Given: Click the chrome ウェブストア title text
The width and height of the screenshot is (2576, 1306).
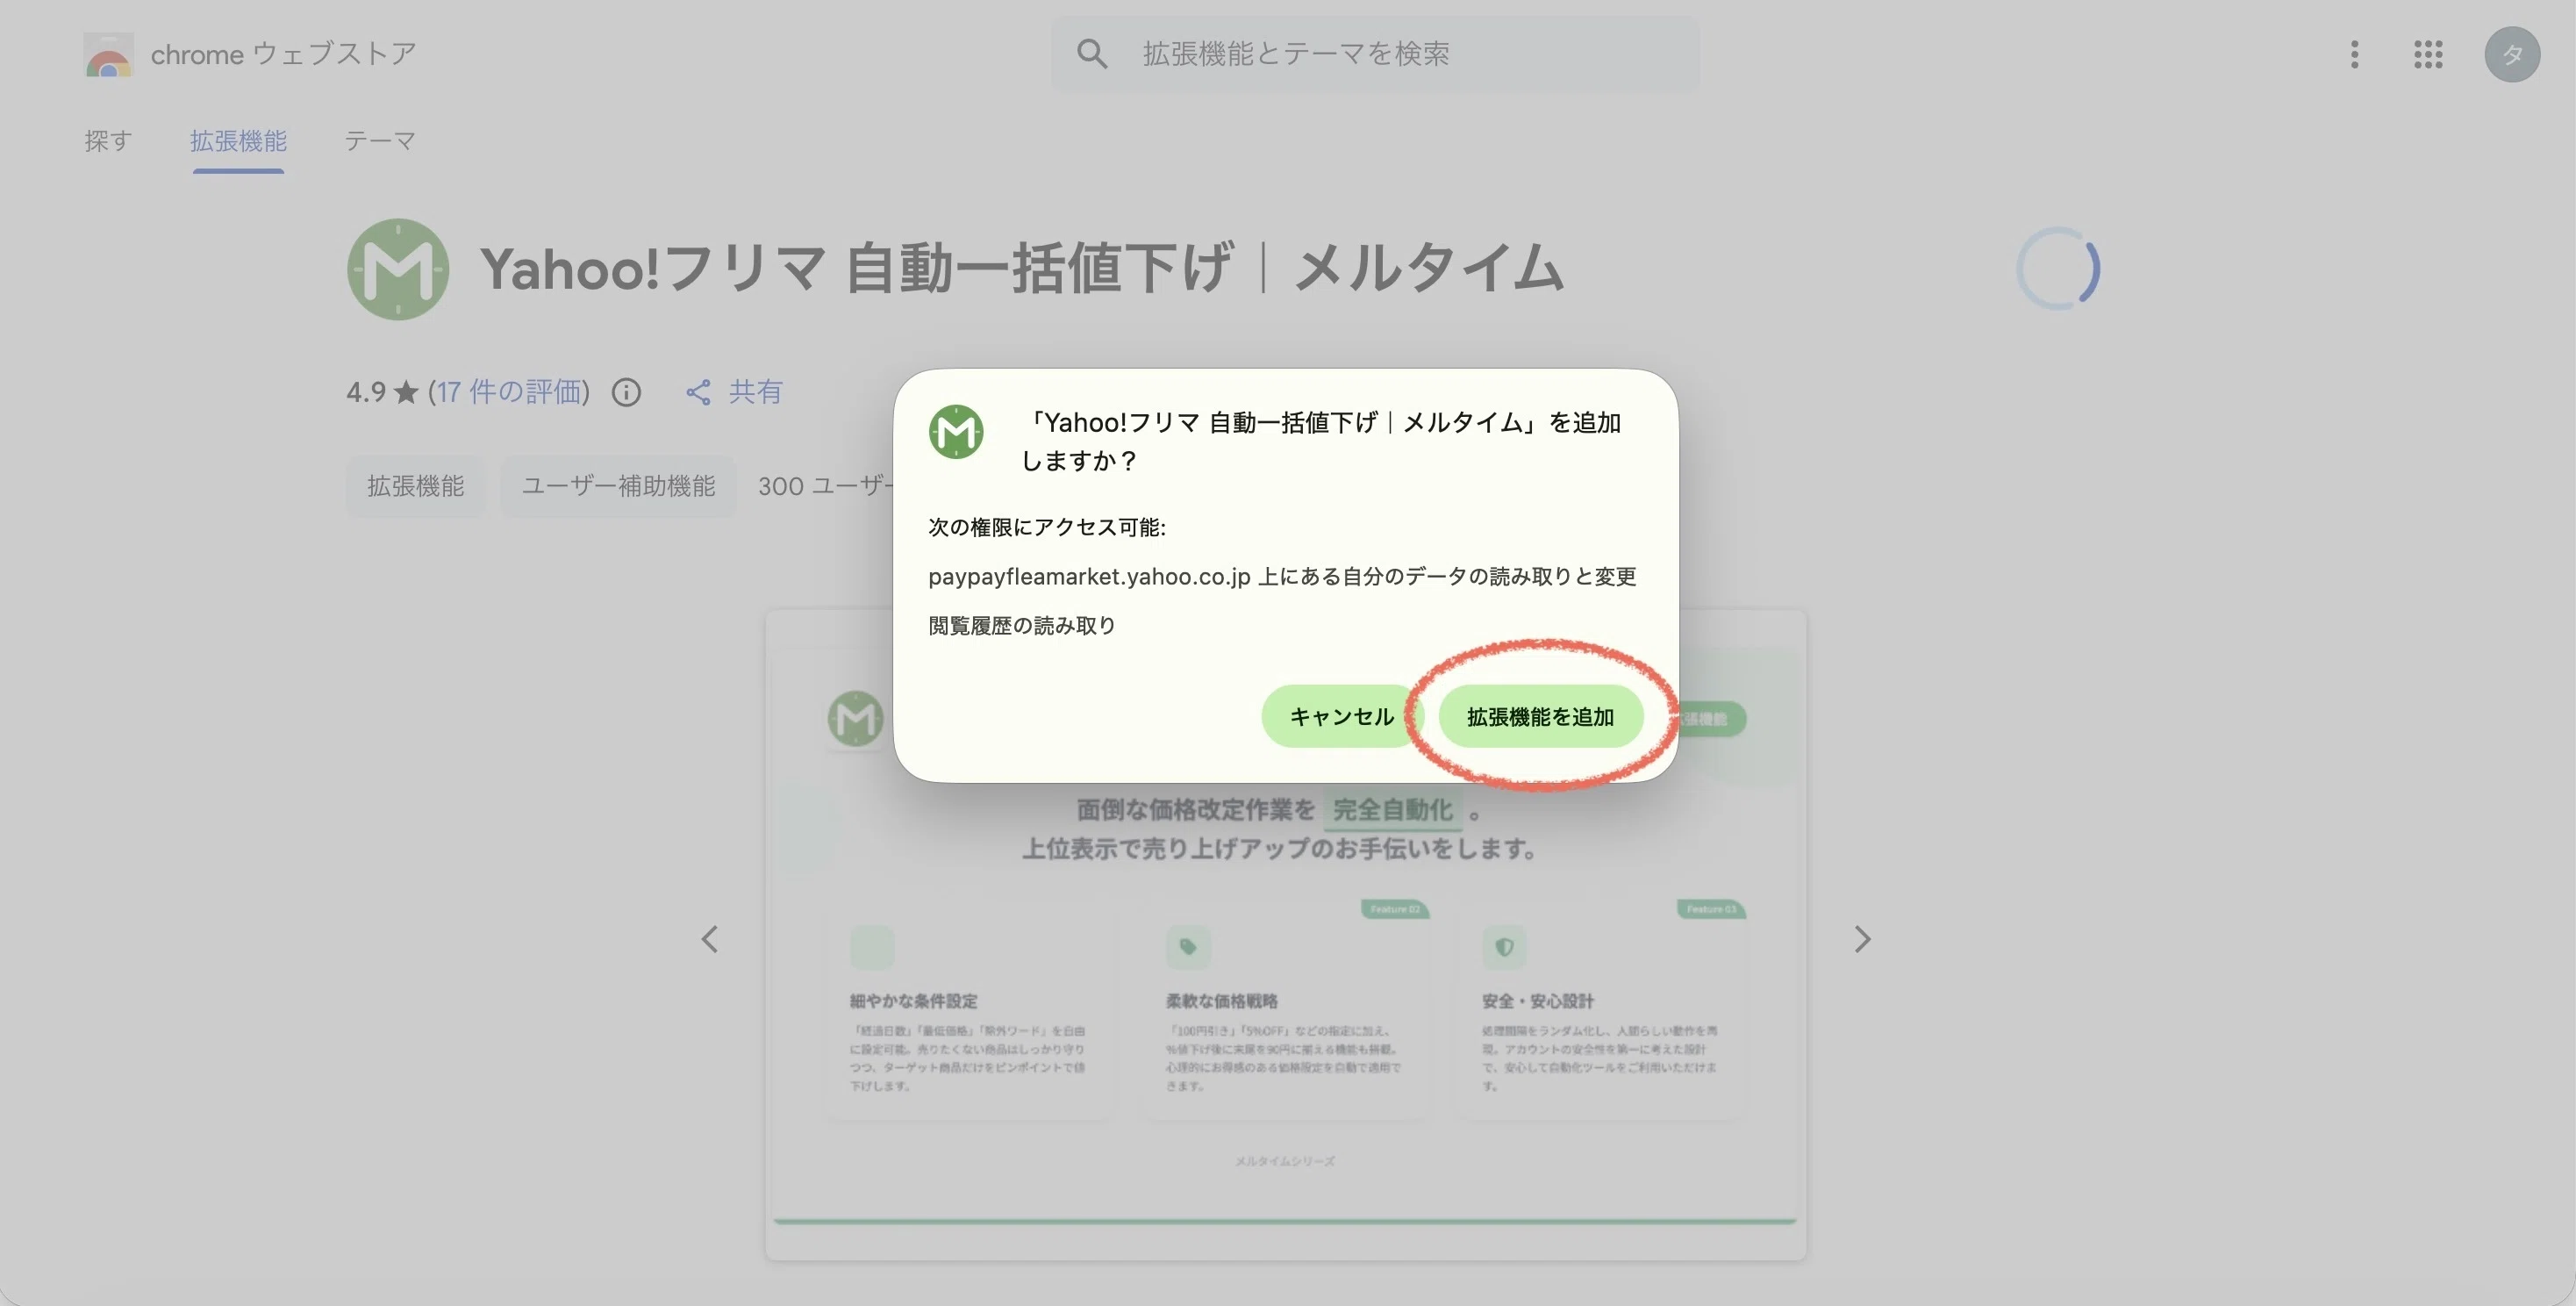Looking at the screenshot, I should tap(284, 54).
